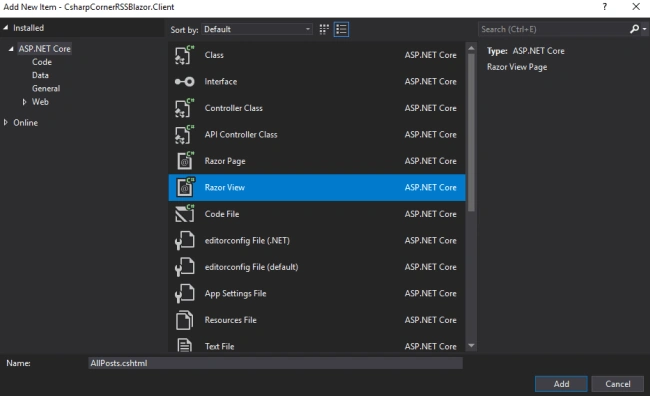The width and height of the screenshot is (650, 396).
Task: Select the "Code File" template name
Action: pyautogui.click(x=222, y=214)
